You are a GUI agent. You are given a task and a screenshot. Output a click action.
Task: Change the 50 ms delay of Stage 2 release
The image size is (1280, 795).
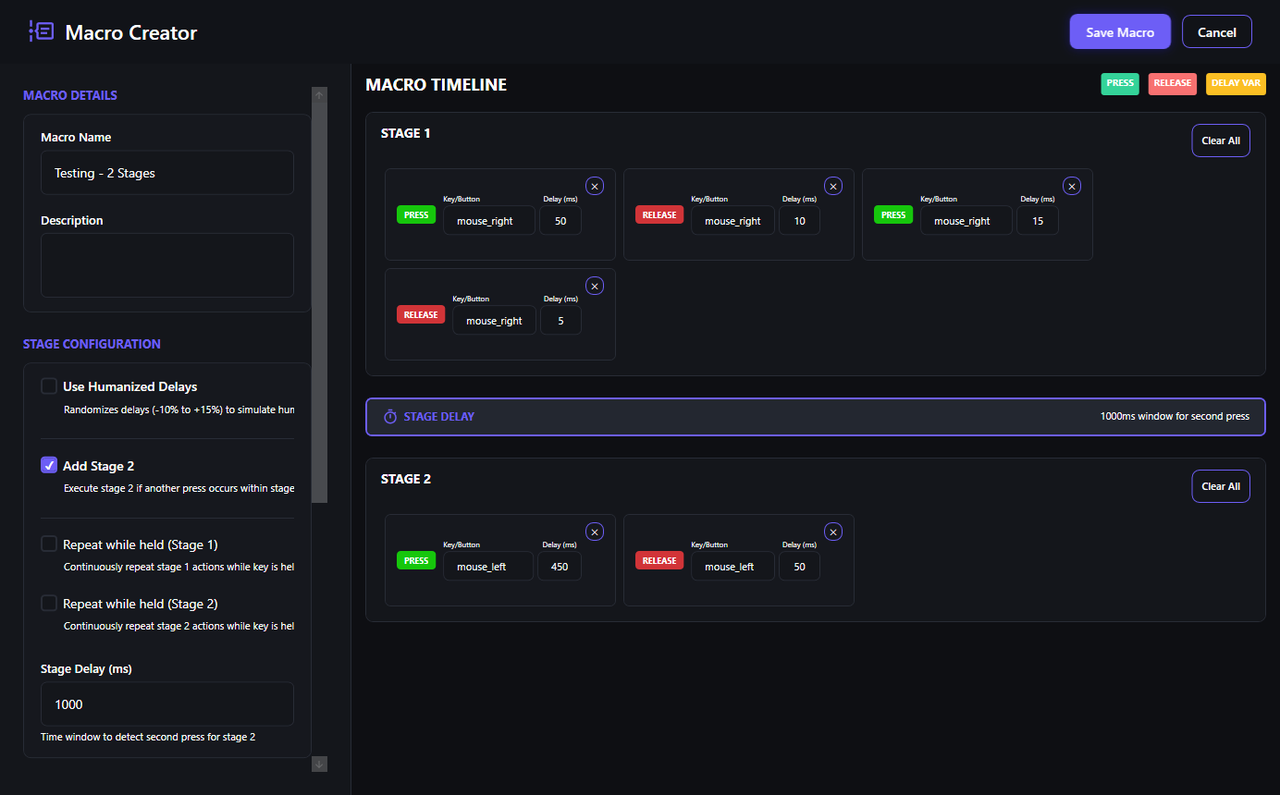pos(799,567)
